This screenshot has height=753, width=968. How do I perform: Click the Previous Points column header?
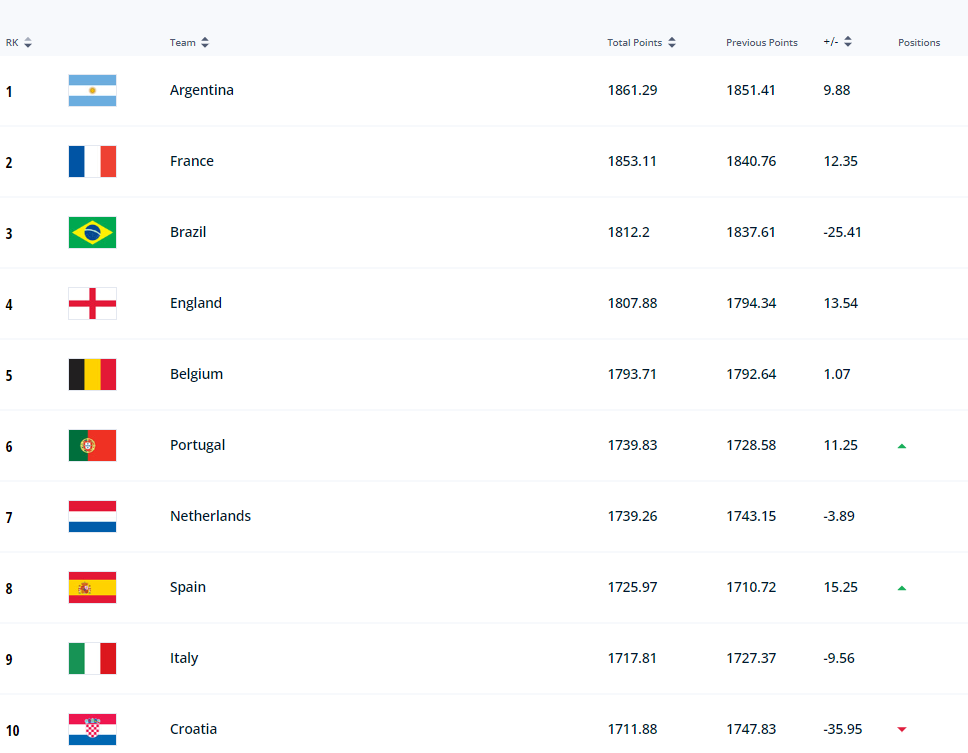click(761, 43)
